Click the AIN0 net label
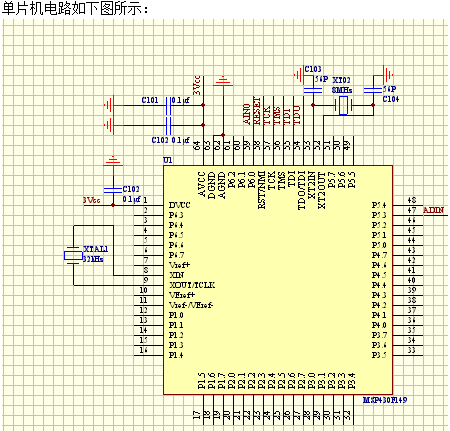Screen dimensions: 450x431 click(x=247, y=114)
